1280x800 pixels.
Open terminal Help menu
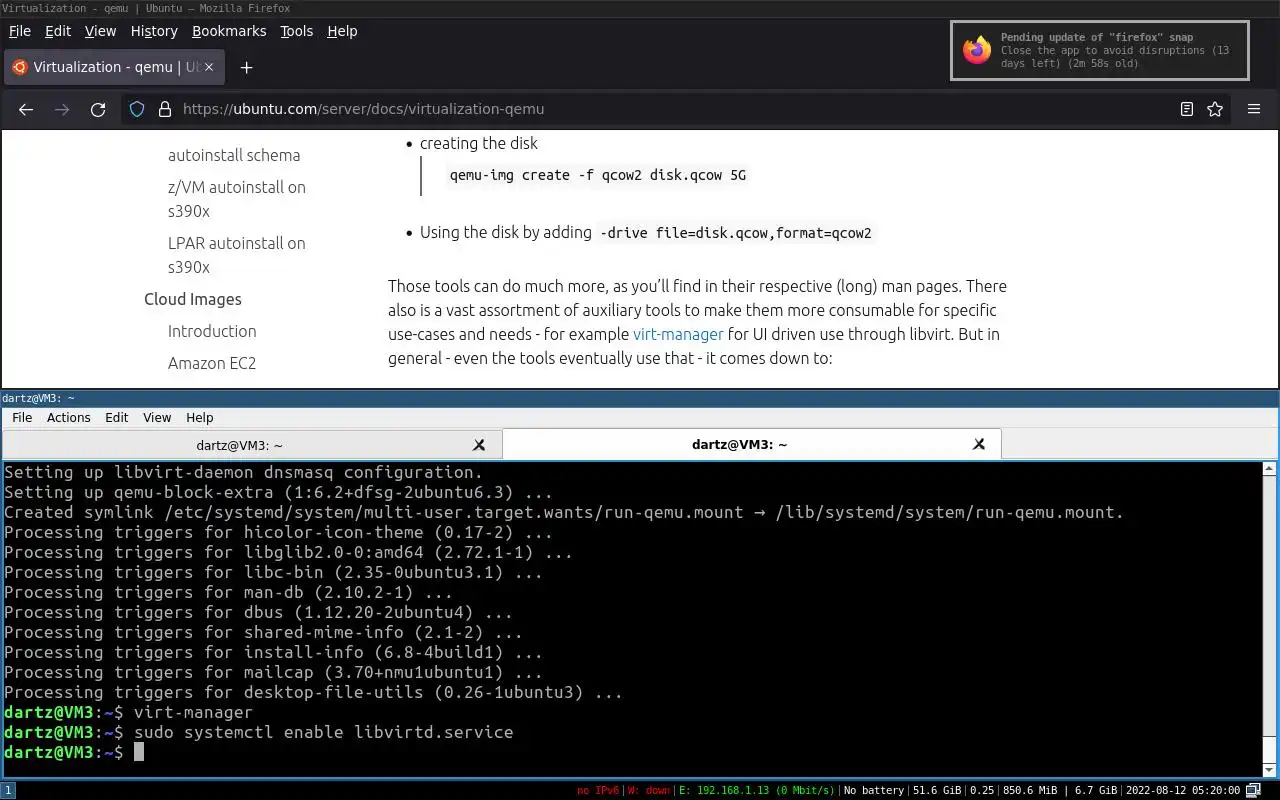pyautogui.click(x=200, y=417)
